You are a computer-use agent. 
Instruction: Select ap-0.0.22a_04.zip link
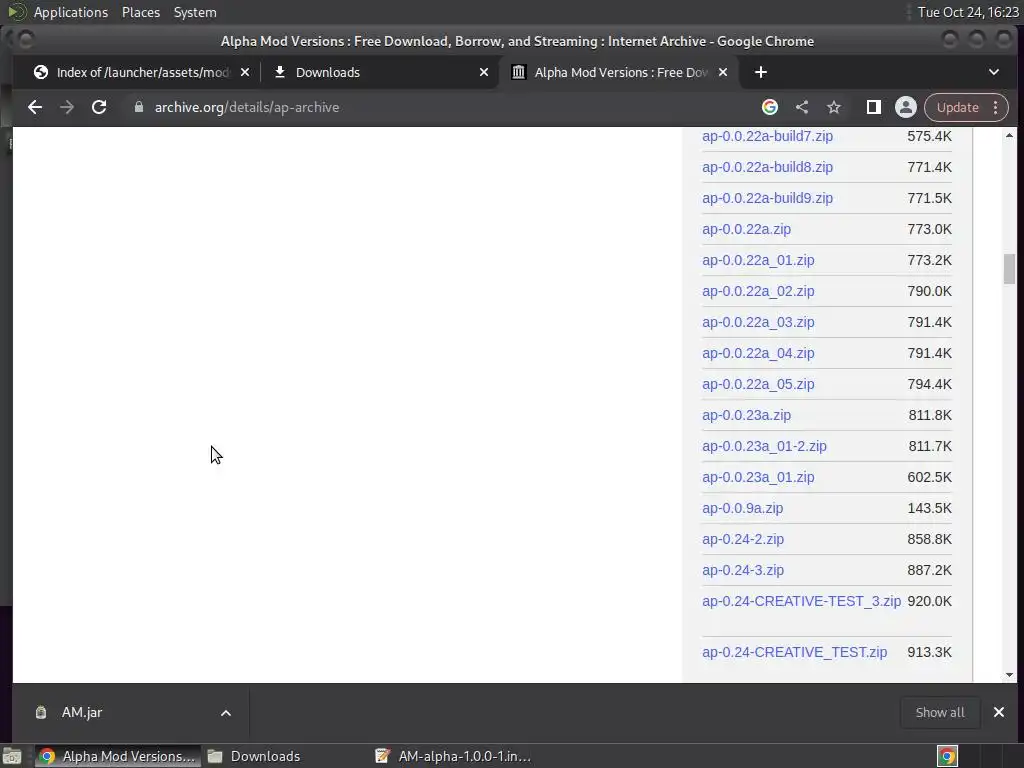click(758, 353)
